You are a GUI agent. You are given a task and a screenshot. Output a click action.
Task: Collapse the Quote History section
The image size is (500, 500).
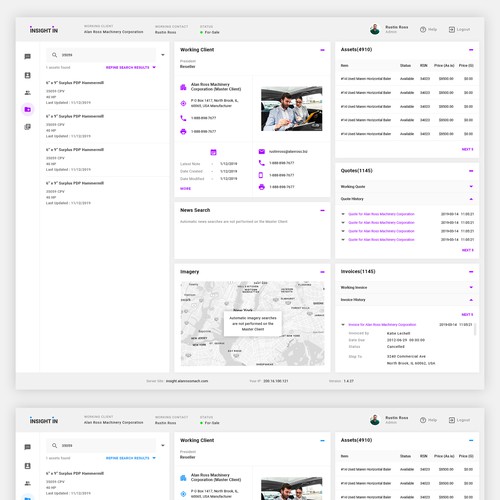pos(471,199)
